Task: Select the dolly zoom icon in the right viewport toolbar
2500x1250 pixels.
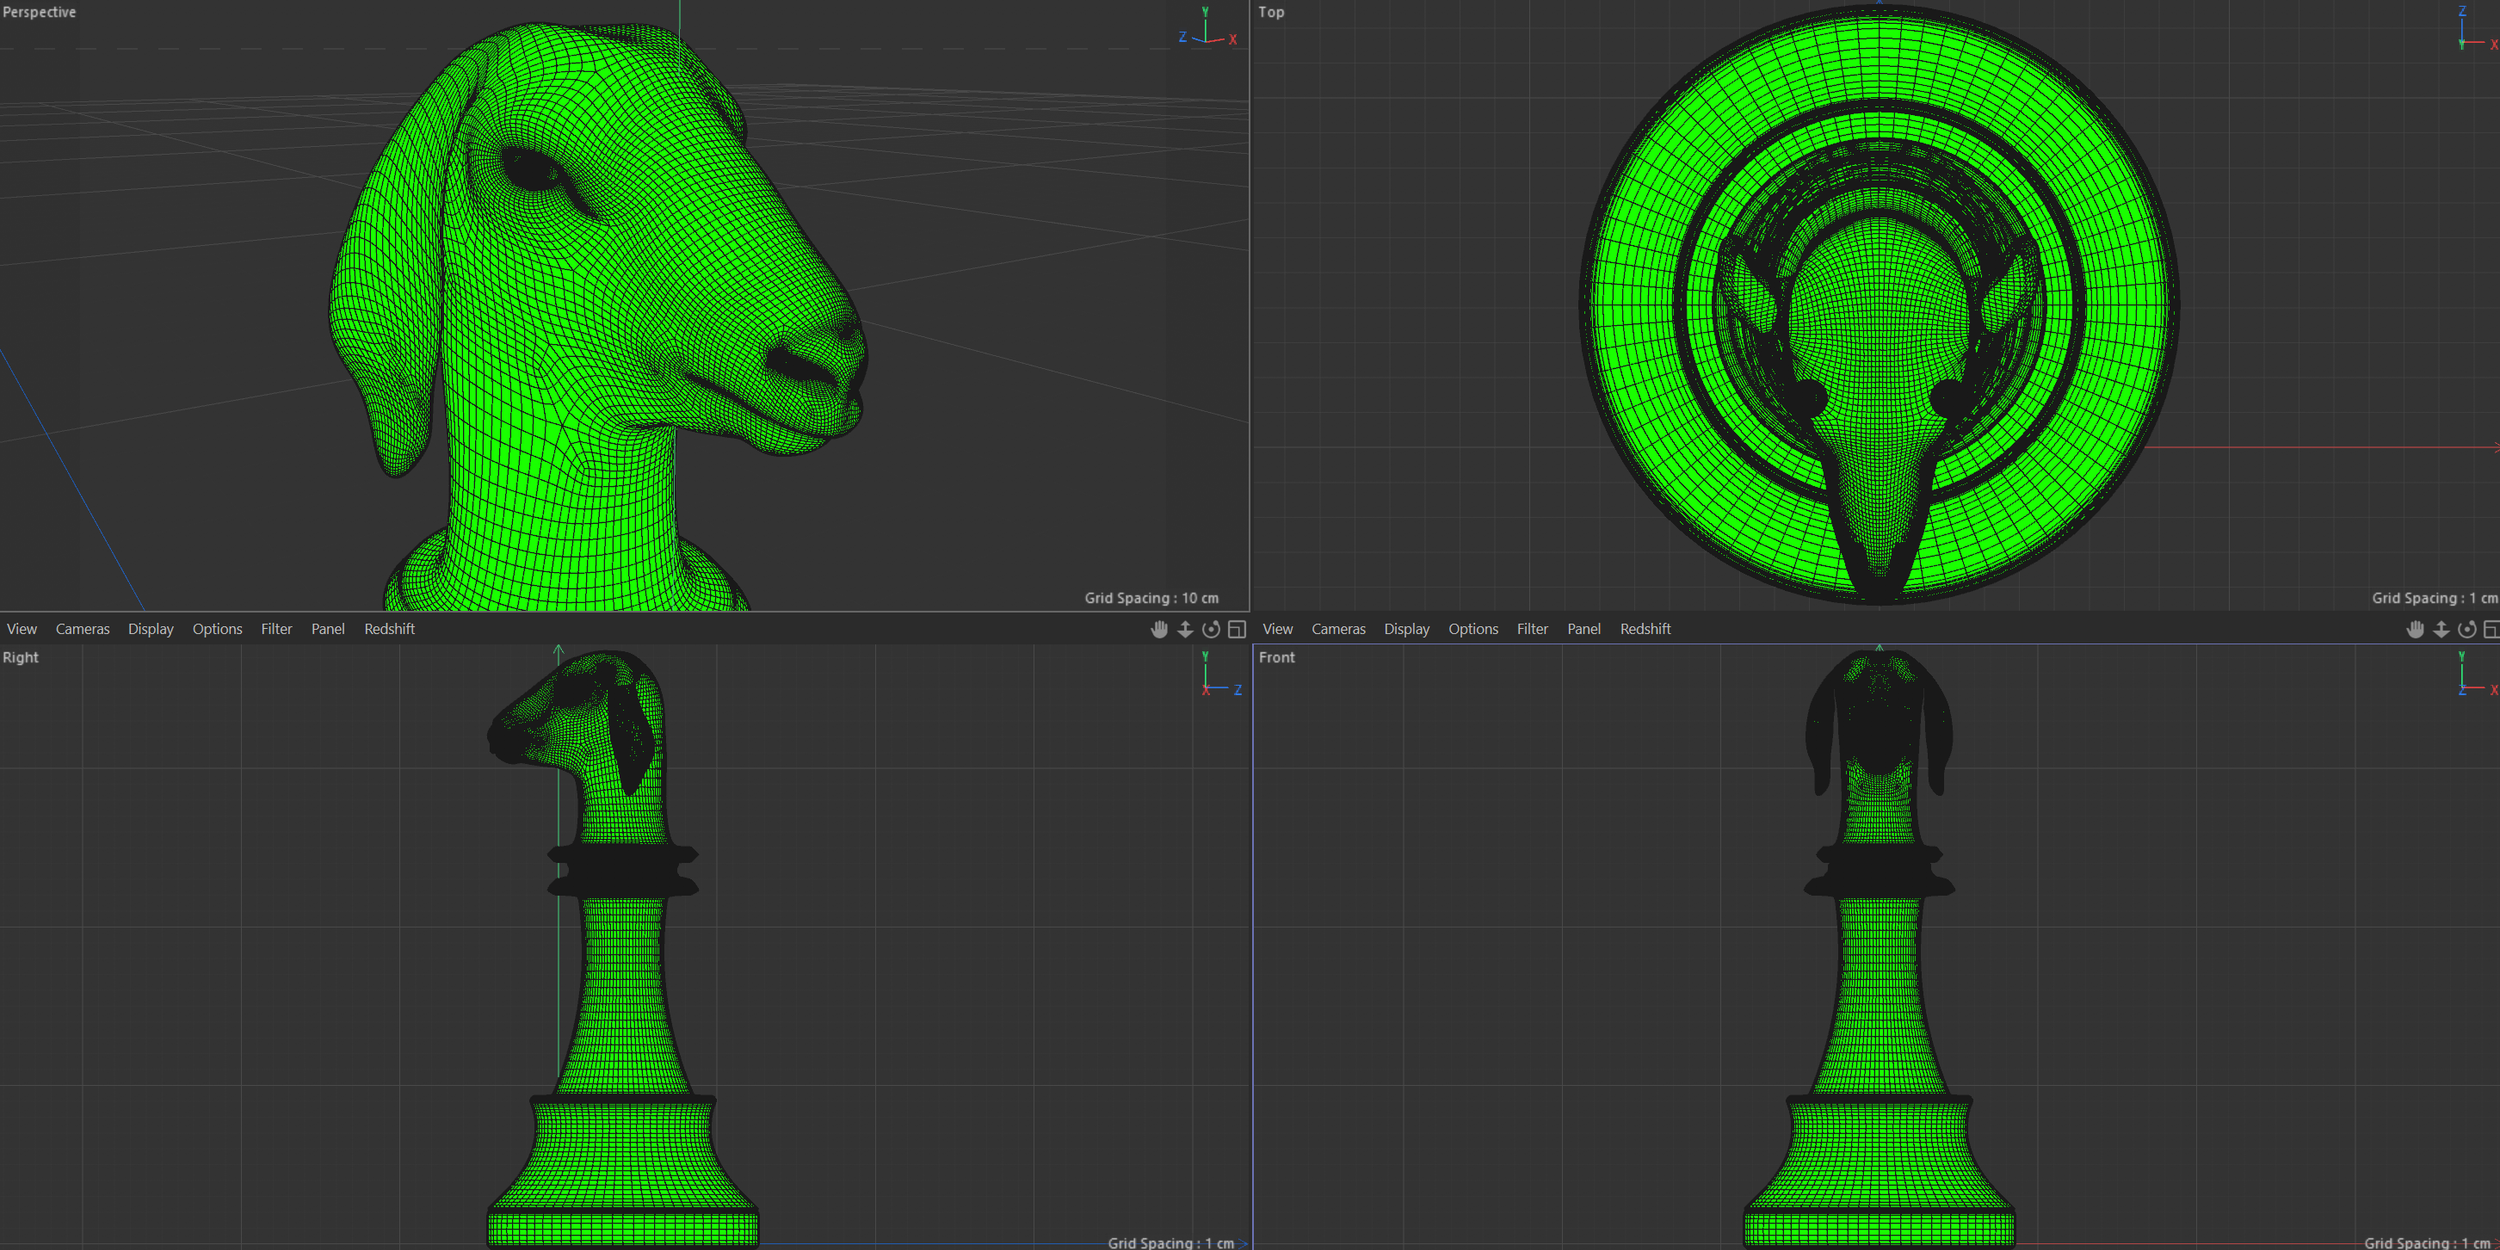Action: (x=2441, y=629)
